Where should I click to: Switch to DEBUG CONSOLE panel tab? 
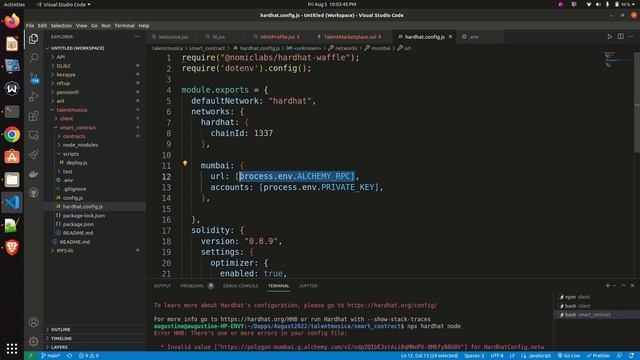click(240, 286)
